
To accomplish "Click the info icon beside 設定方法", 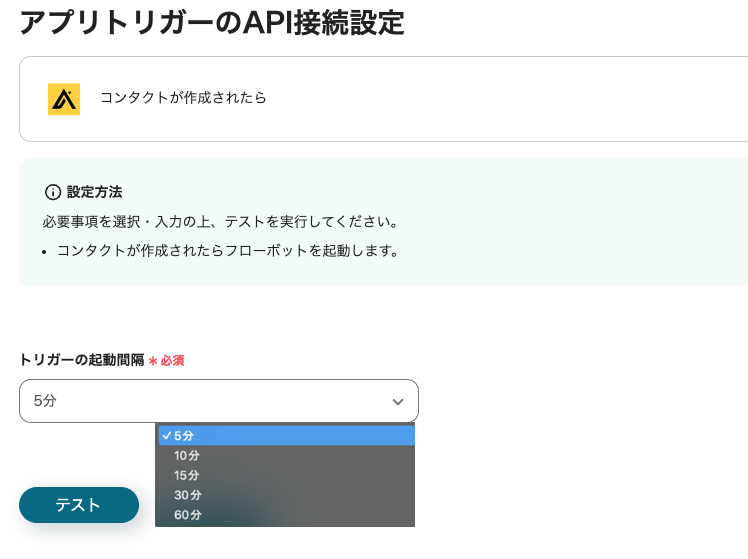I will (53, 192).
